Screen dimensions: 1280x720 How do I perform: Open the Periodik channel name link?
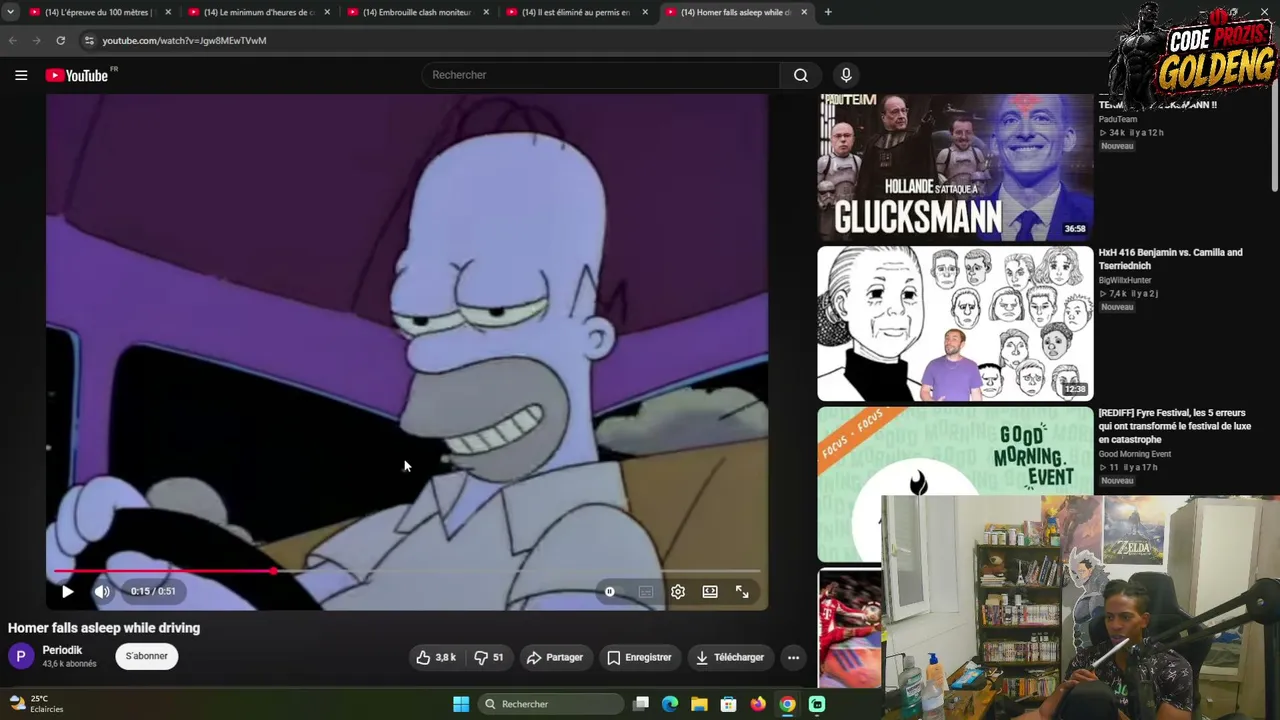pyautogui.click(x=62, y=650)
